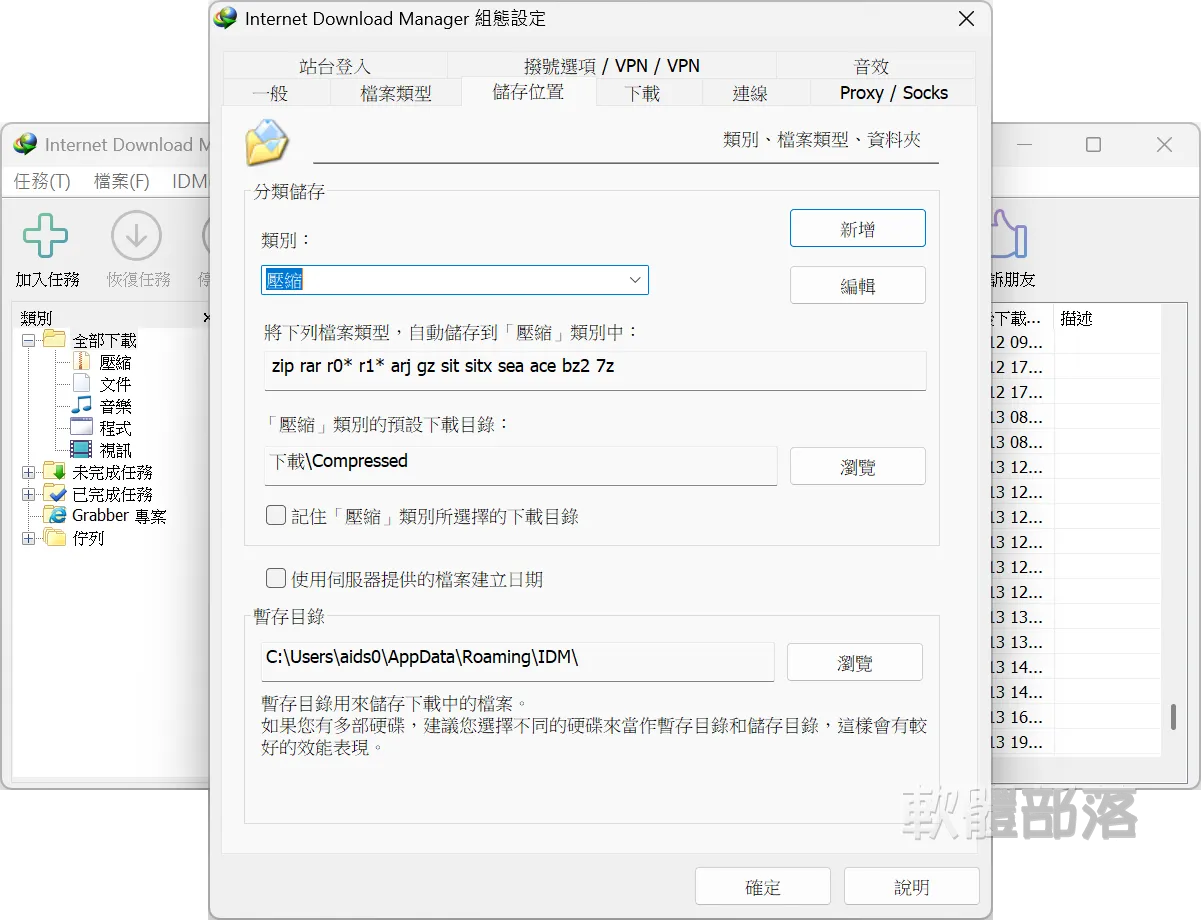Enable 使用伺服器提供的檔案建立日期 checkbox
The height and width of the screenshot is (920, 1201).
276,578
